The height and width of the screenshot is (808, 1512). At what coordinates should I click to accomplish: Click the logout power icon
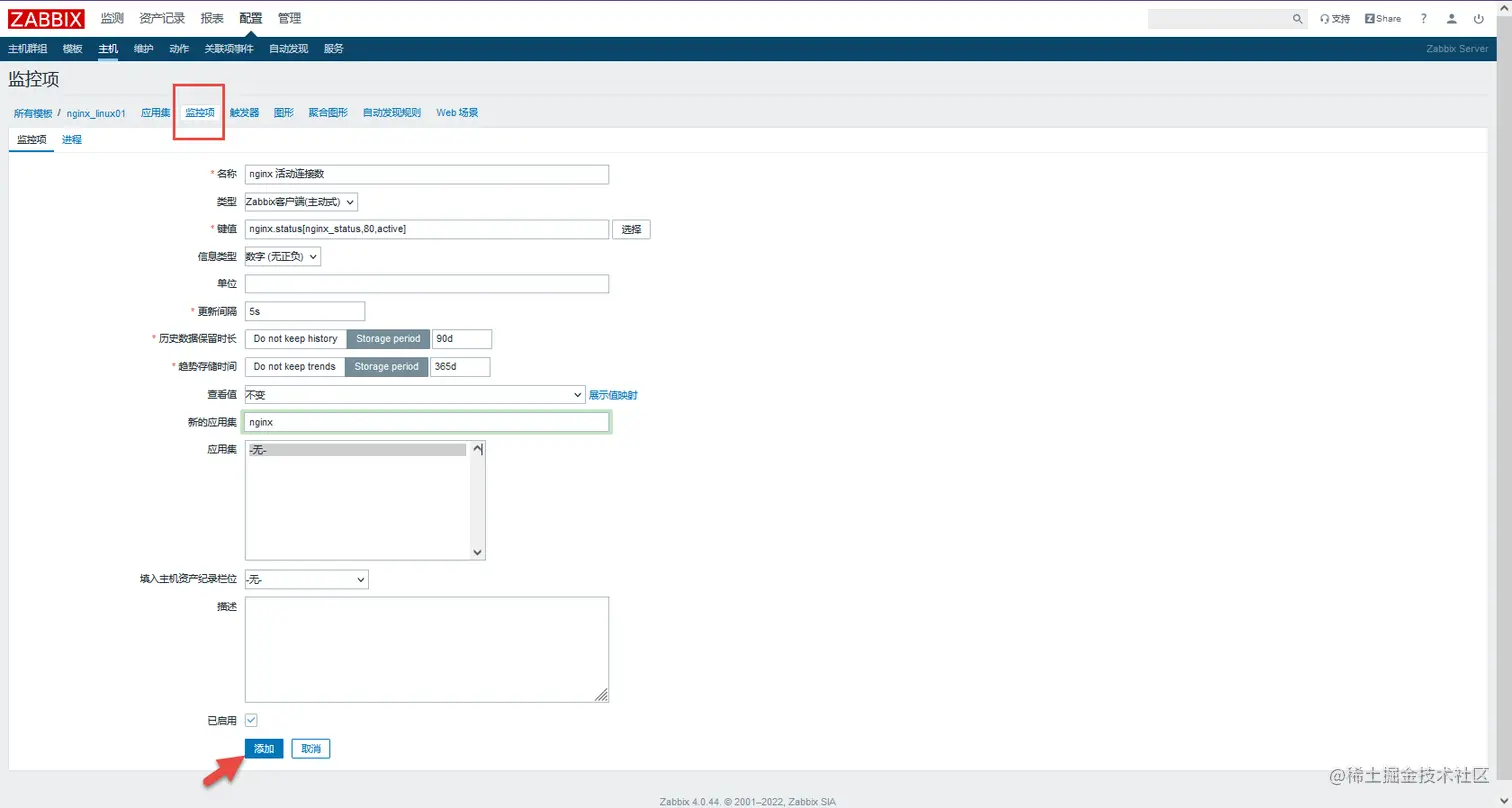tap(1480, 19)
